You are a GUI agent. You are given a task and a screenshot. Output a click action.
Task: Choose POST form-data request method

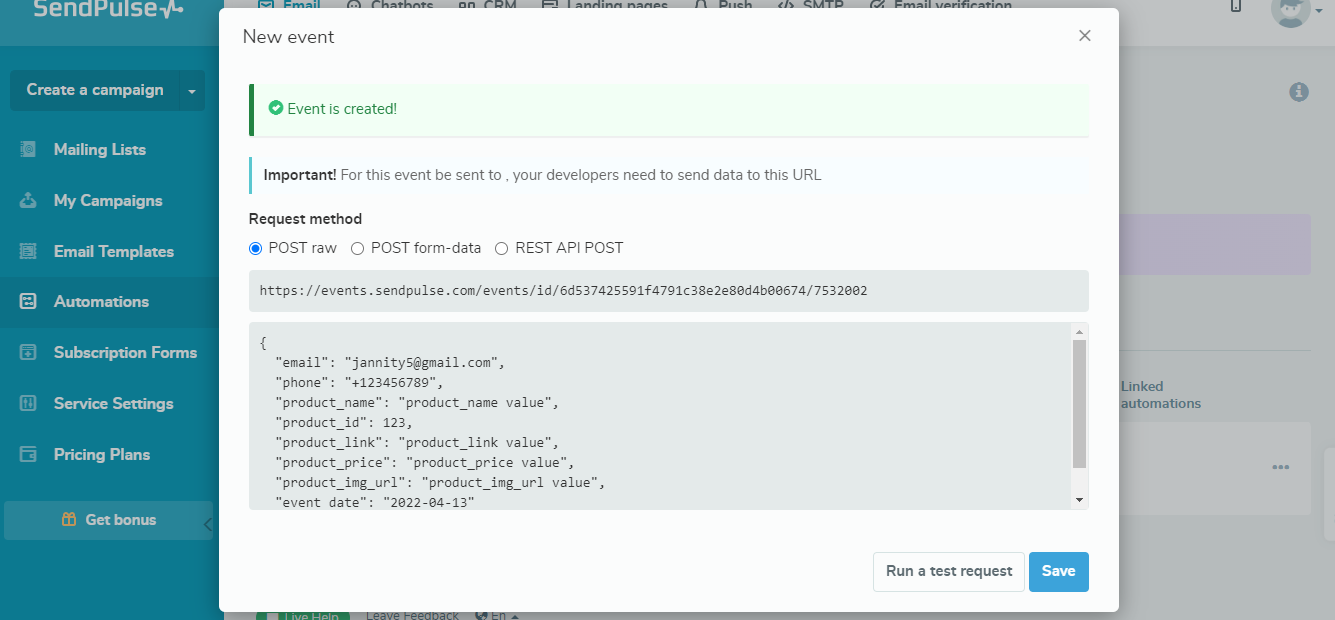coord(357,247)
